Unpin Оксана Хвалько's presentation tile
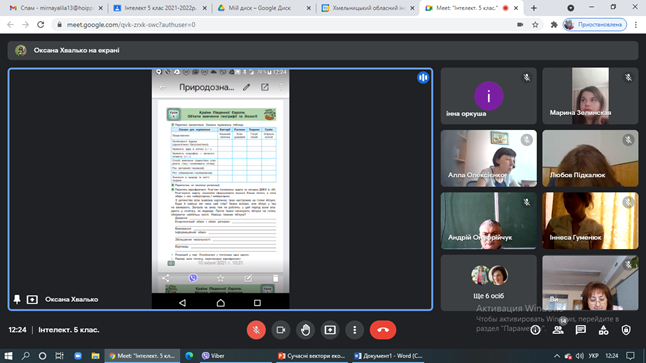The height and width of the screenshot is (363, 646). point(17,299)
